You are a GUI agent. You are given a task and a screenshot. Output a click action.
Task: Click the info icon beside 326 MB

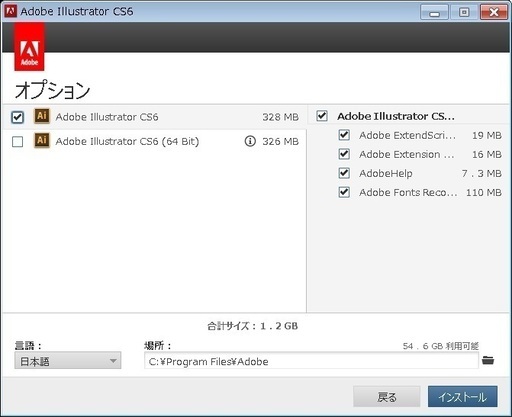coord(250,141)
